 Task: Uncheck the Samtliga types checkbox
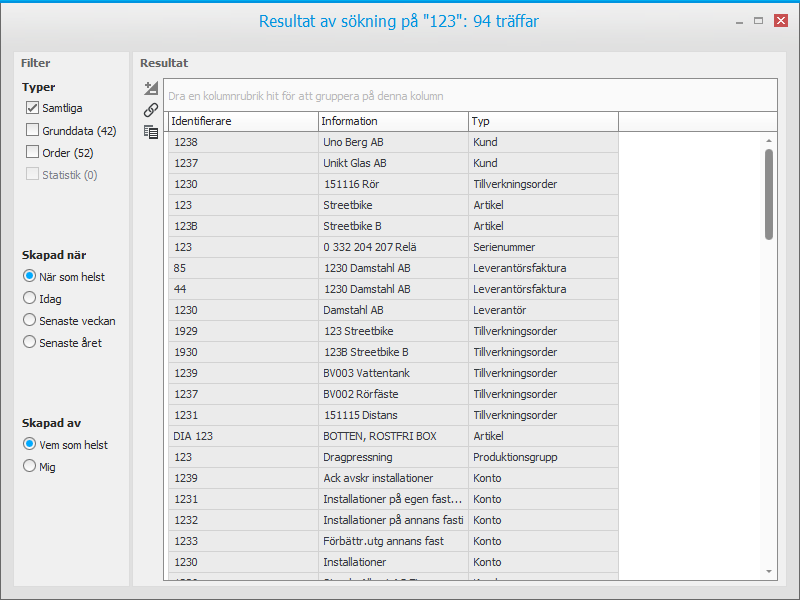pos(32,108)
